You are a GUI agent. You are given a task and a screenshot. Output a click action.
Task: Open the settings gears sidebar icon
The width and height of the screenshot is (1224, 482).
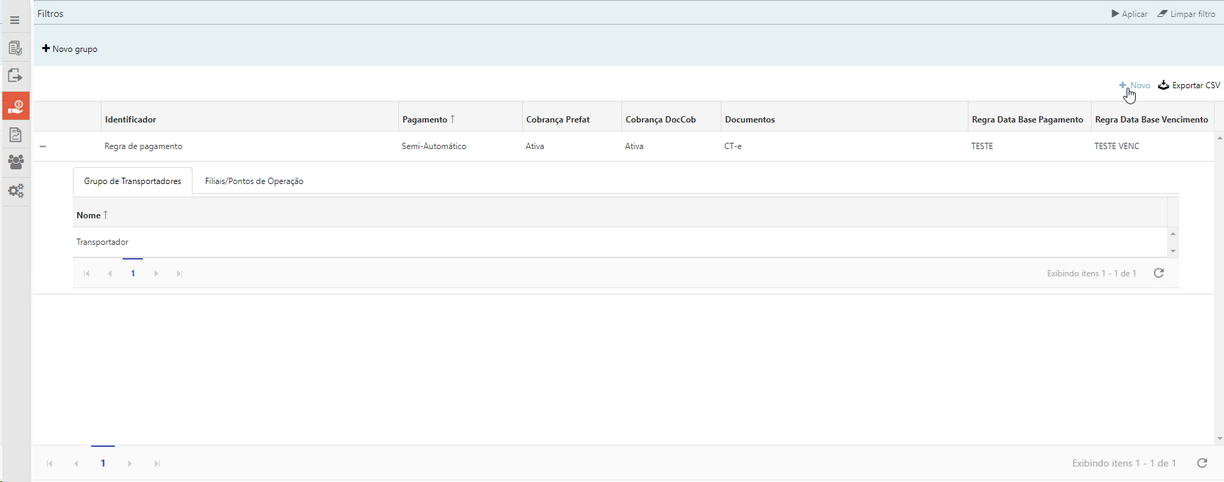(x=15, y=191)
